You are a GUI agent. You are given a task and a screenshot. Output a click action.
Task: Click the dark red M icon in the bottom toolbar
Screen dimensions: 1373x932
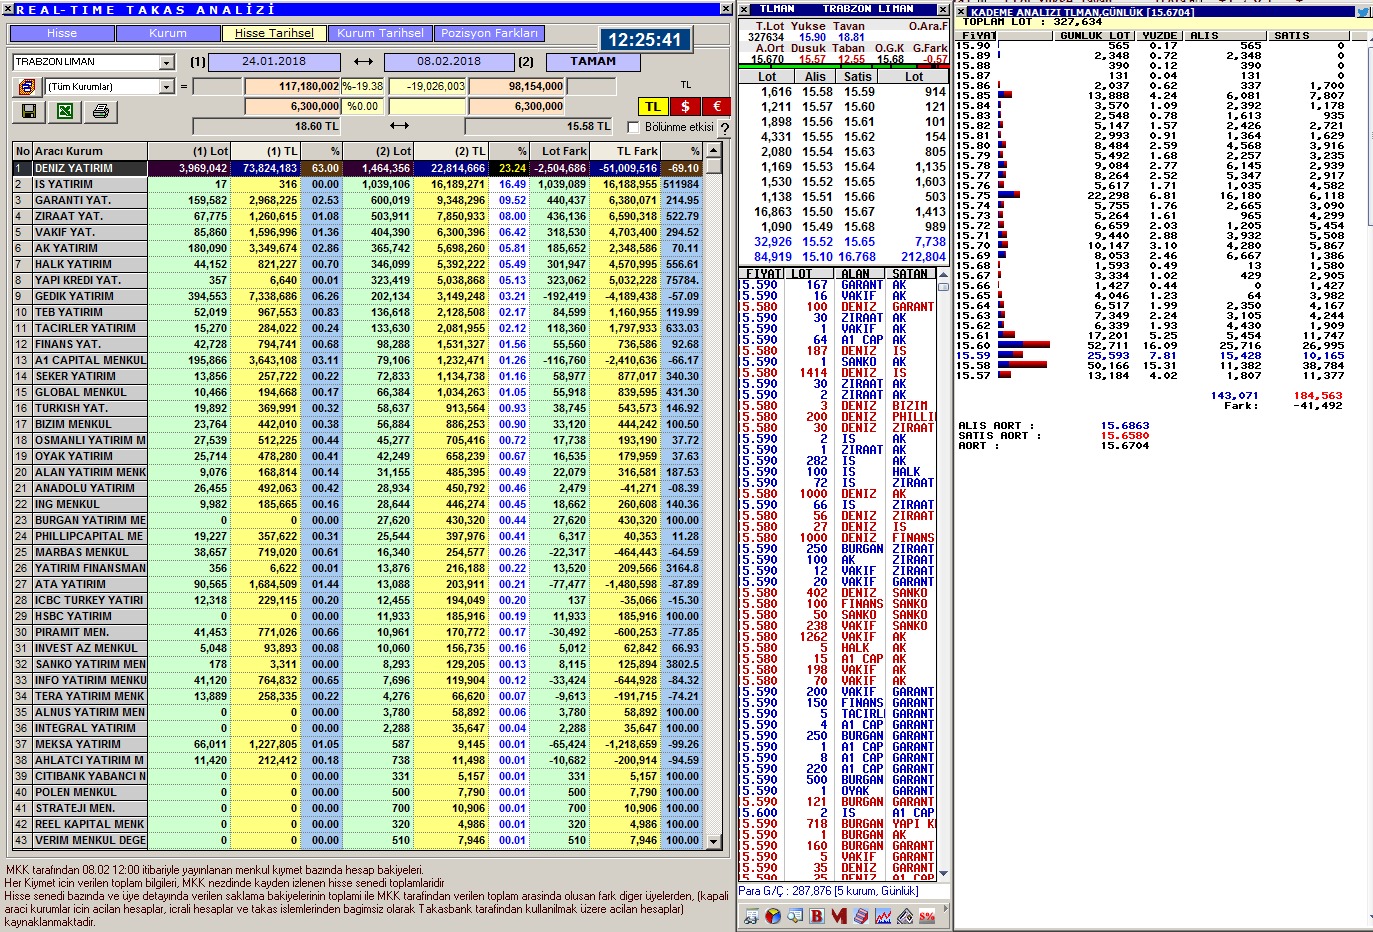(838, 915)
